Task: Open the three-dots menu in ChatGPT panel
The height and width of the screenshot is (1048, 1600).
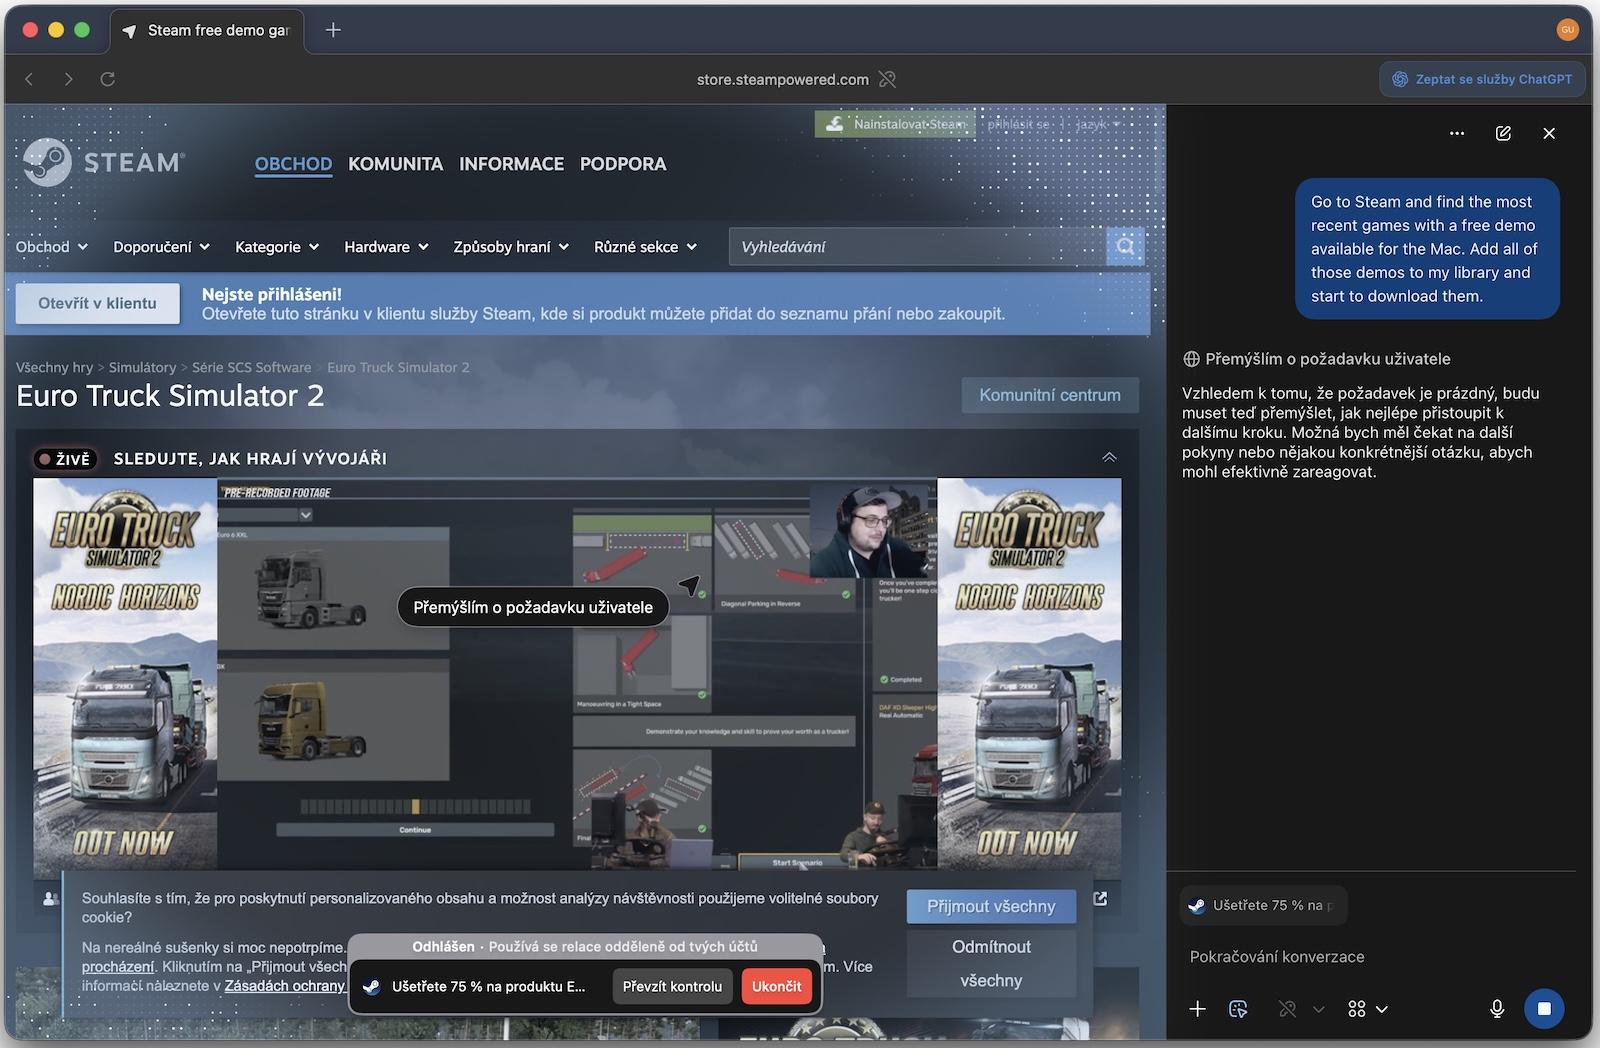Action: tap(1457, 133)
